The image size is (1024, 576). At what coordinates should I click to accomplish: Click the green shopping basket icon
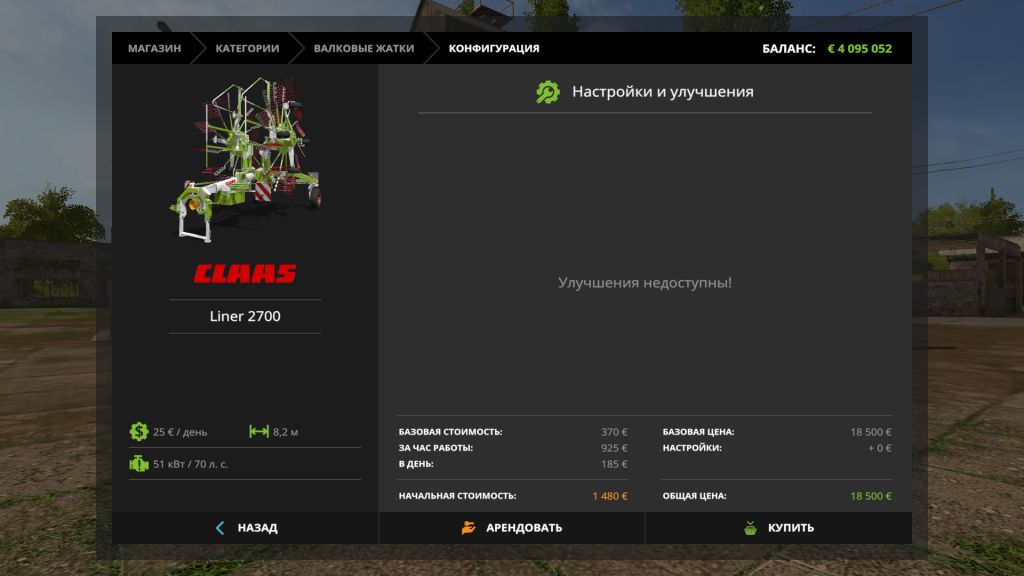[x=750, y=528]
